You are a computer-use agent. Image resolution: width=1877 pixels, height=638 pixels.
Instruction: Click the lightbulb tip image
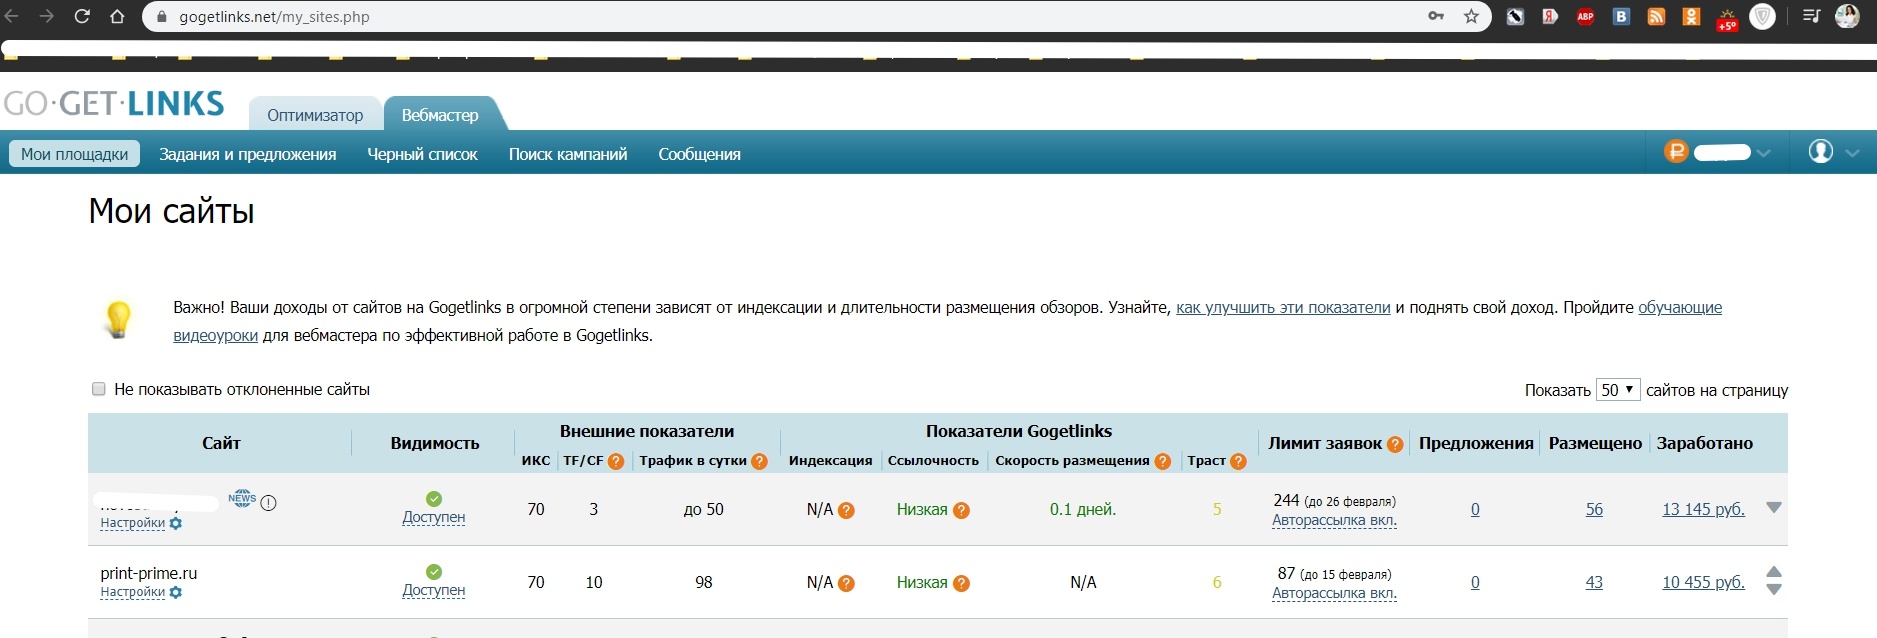pos(118,320)
